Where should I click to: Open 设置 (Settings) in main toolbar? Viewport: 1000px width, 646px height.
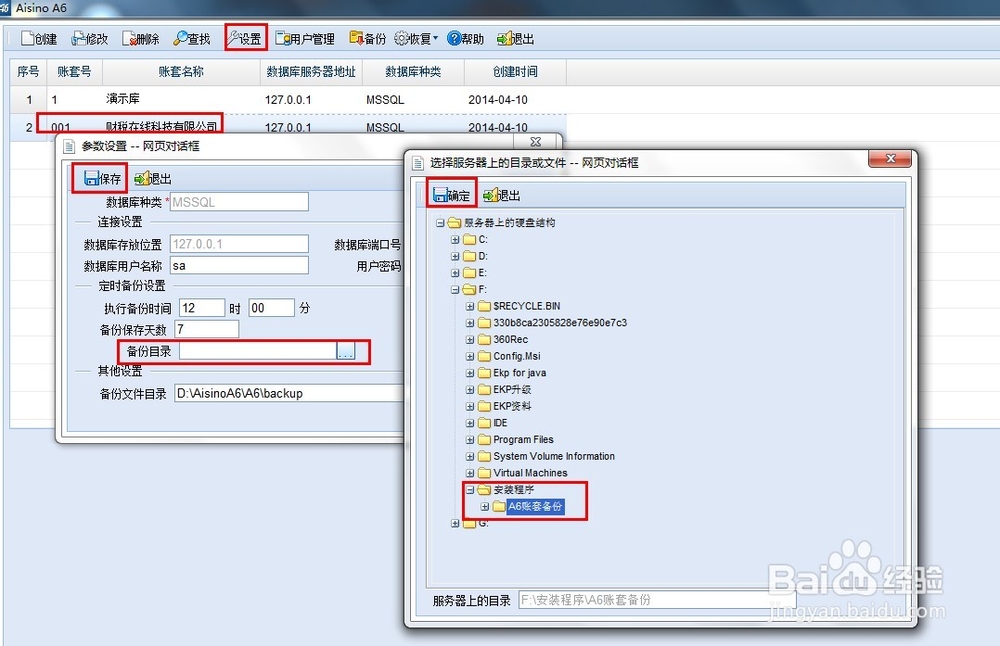tap(245, 39)
